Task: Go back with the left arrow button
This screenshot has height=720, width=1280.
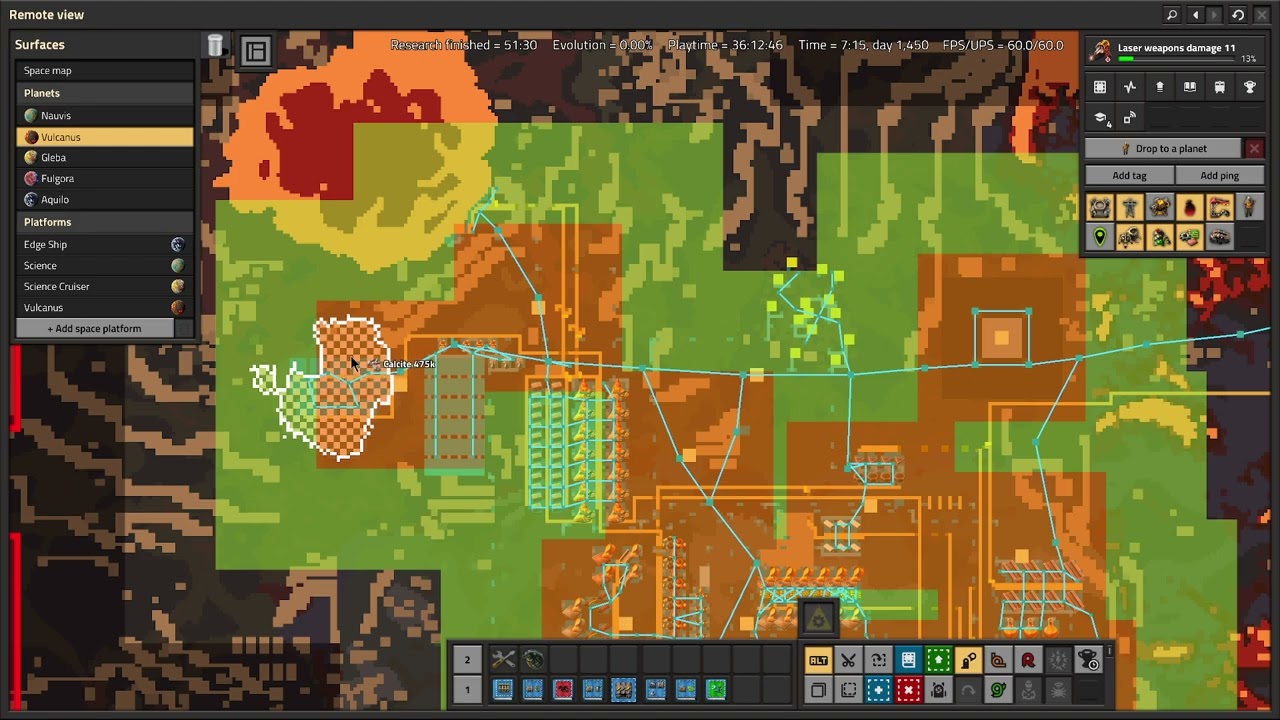Action: pos(1194,15)
